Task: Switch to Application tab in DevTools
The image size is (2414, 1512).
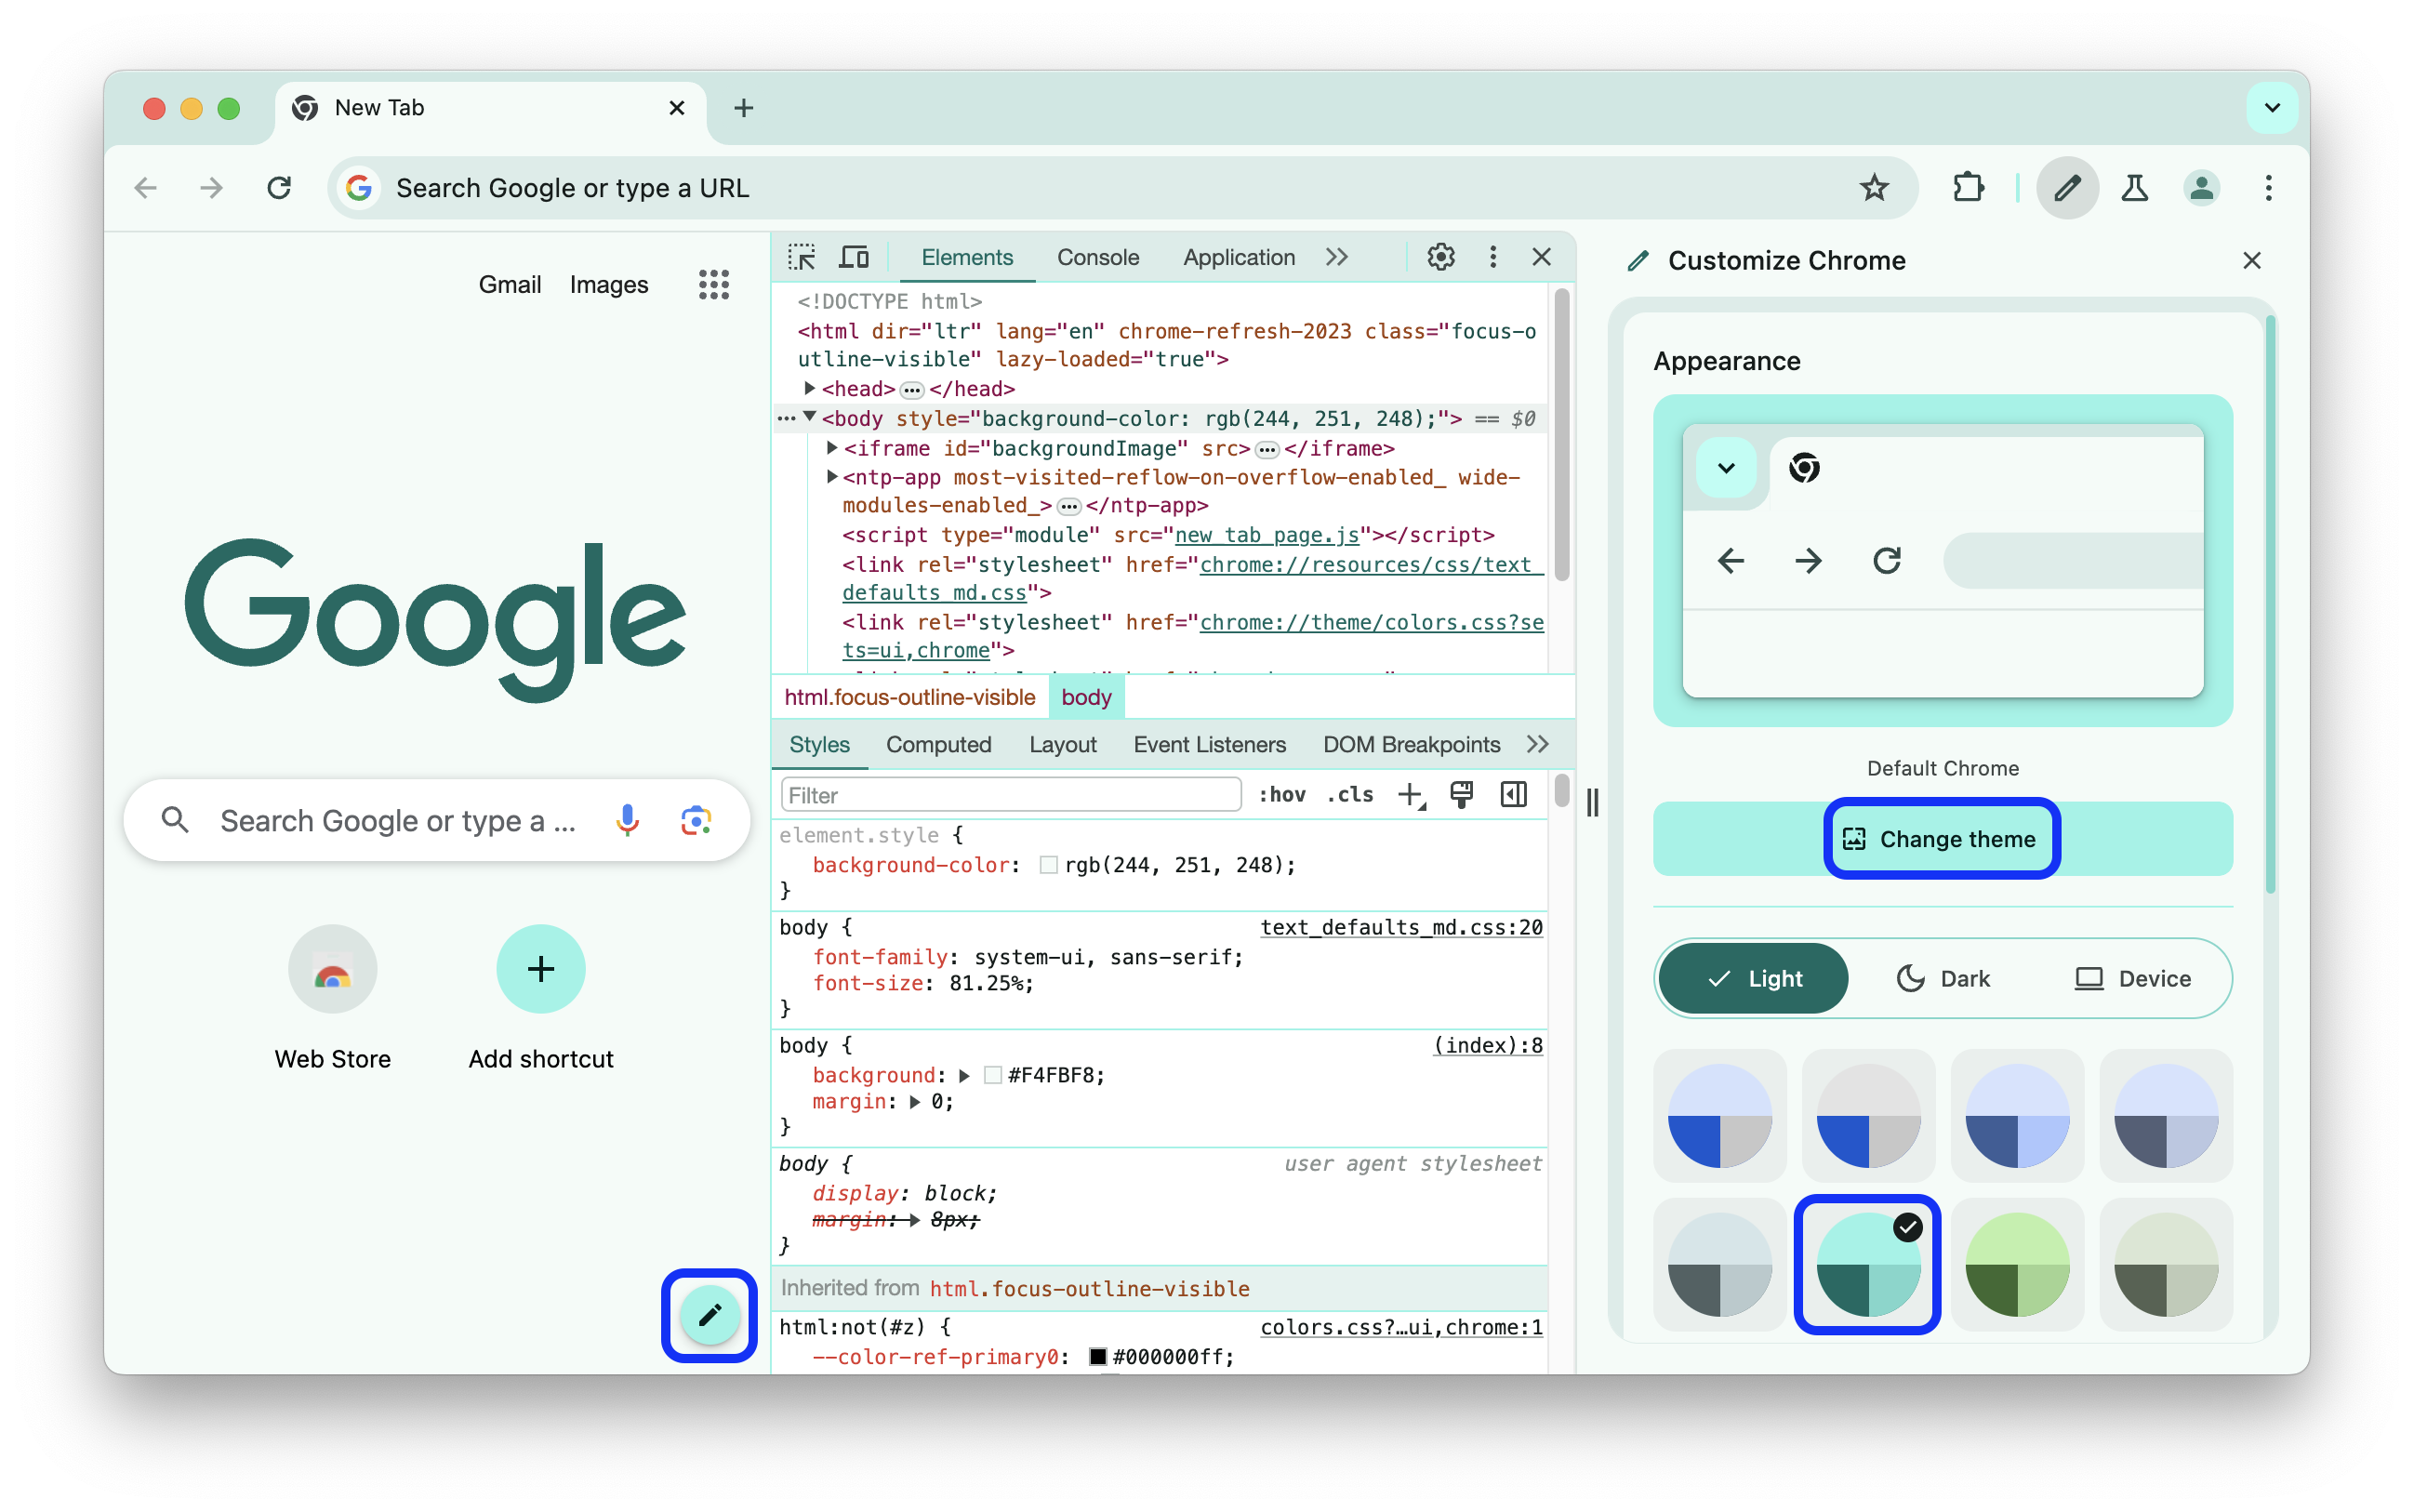Action: coord(1237,258)
